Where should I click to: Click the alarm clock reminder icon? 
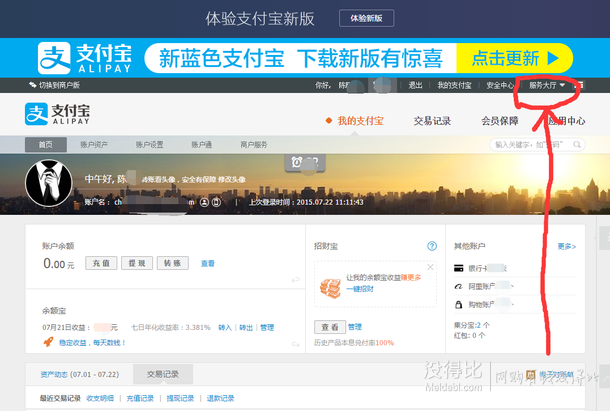(297, 162)
